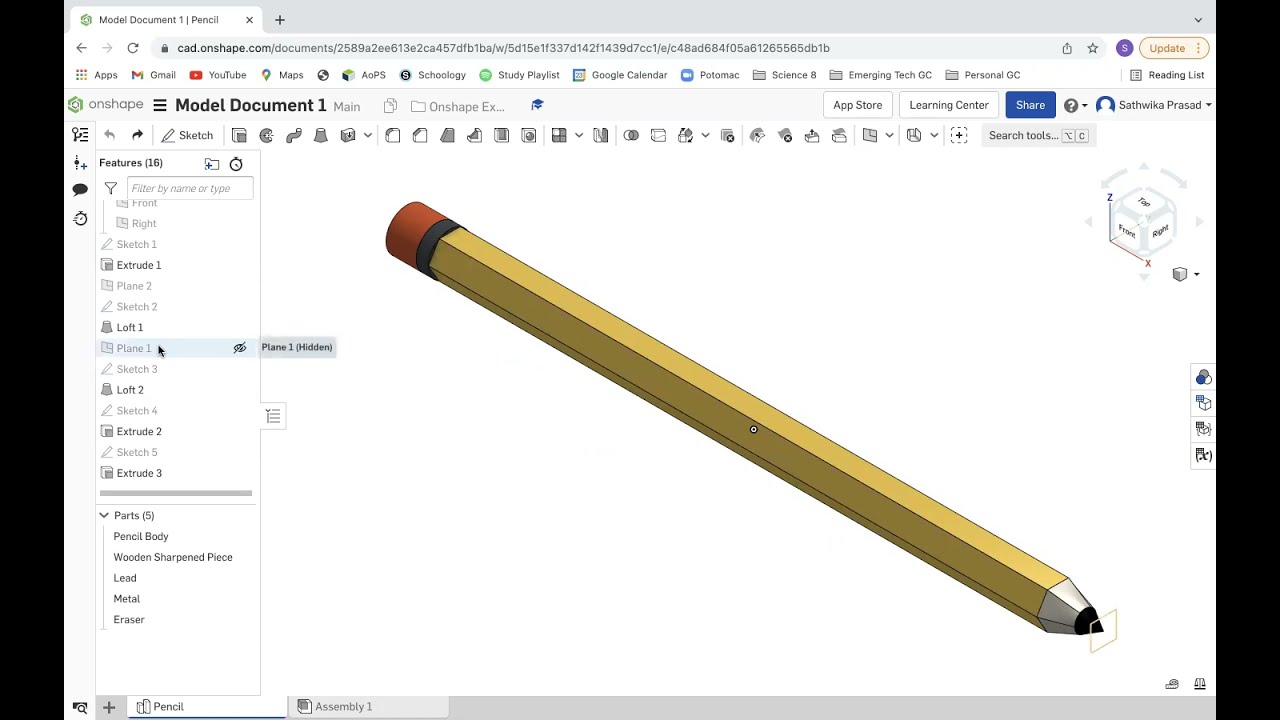
Task: Click the Redo arrow
Action: pyautogui.click(x=137, y=135)
